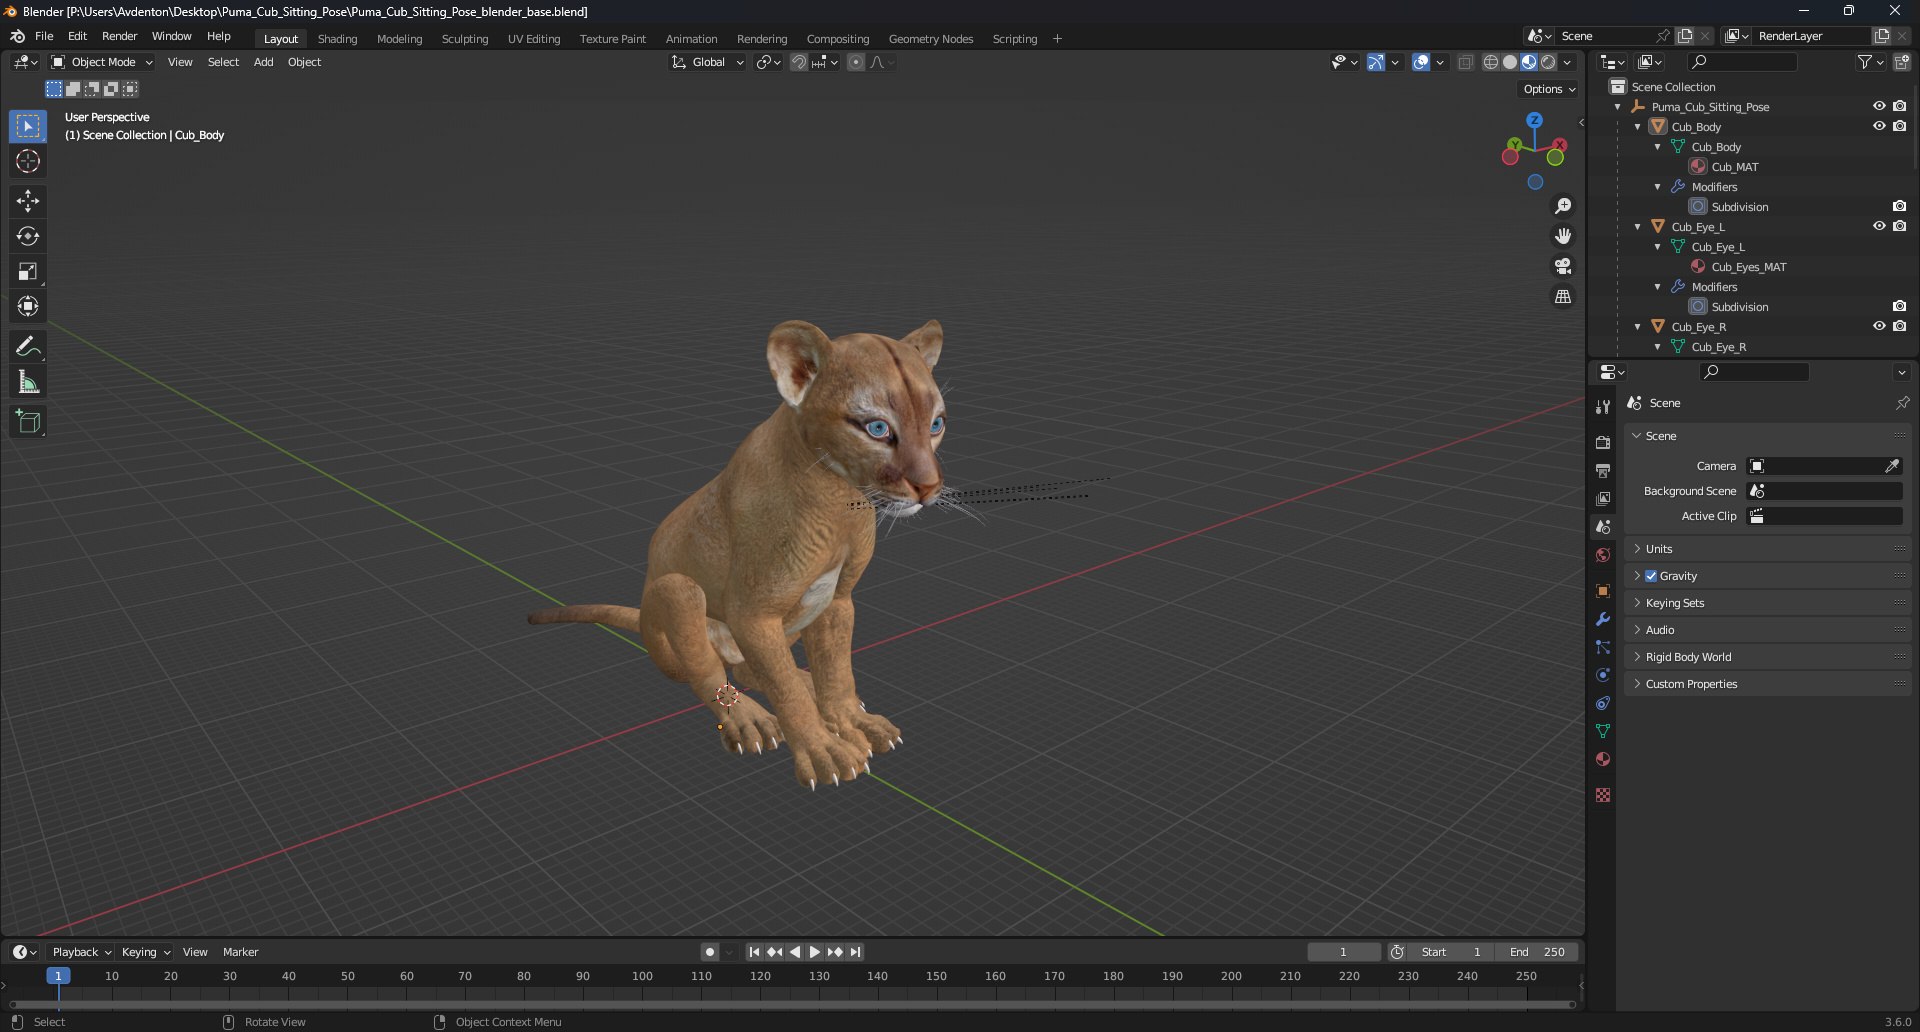The image size is (1920, 1032).
Task: Toggle Cub_Eye_R eye visibility
Action: point(1879,326)
